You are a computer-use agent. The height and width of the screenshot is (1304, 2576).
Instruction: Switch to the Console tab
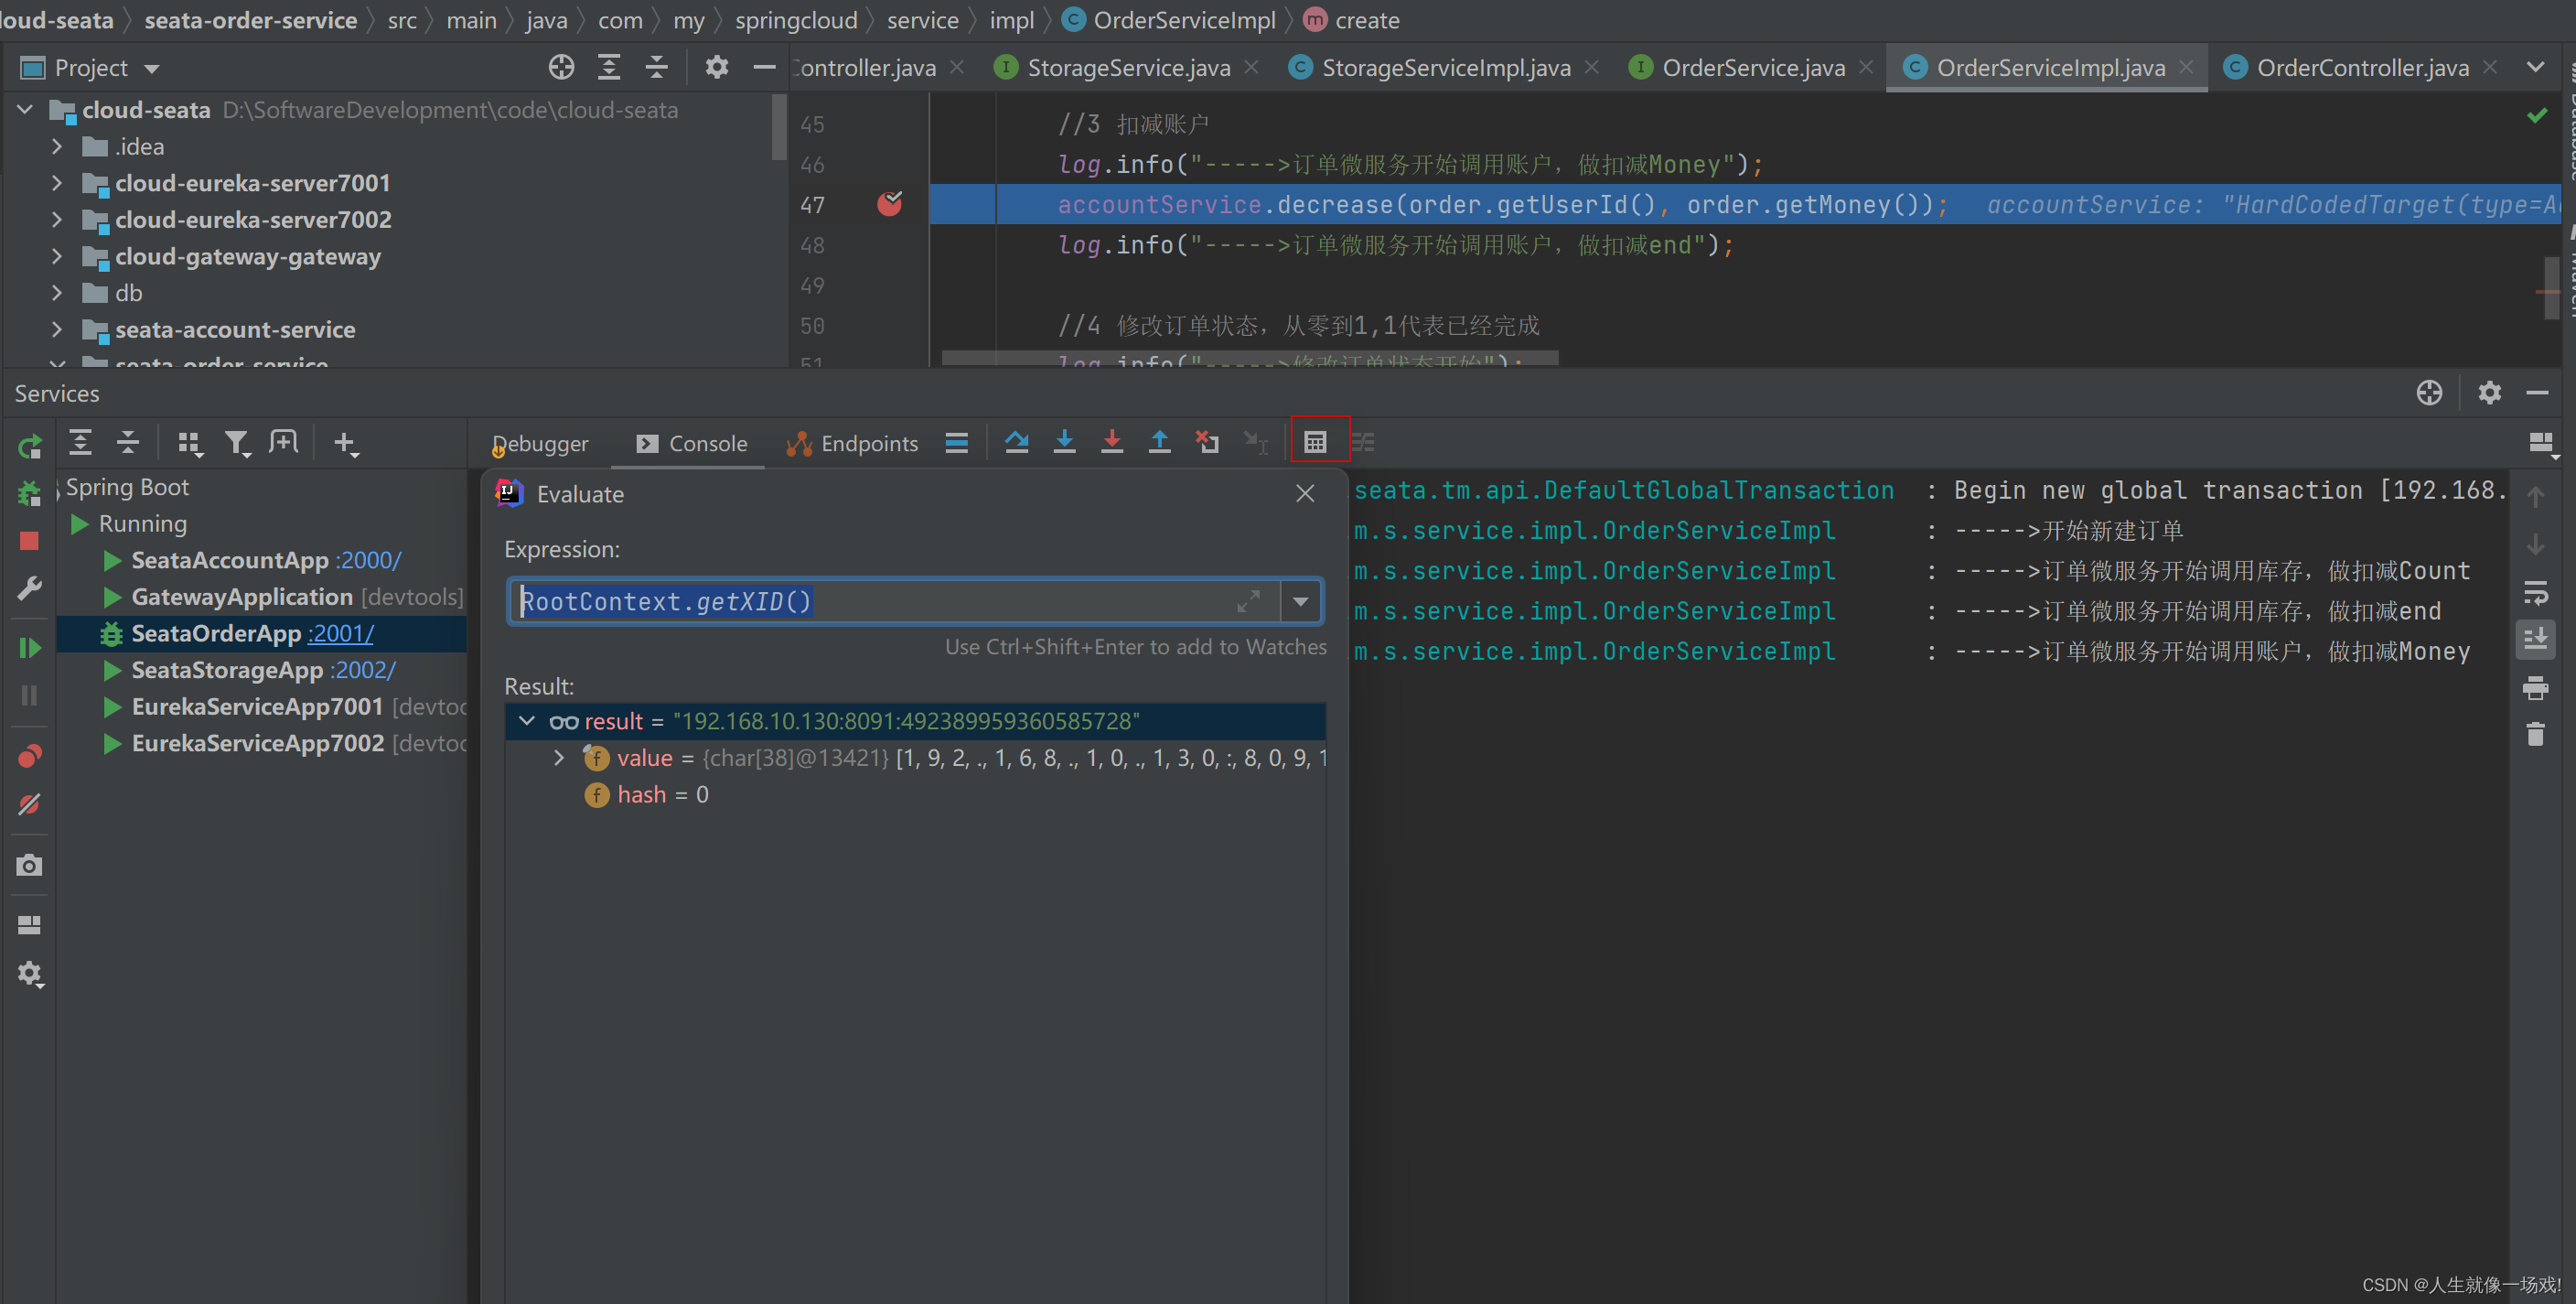pyautogui.click(x=691, y=443)
